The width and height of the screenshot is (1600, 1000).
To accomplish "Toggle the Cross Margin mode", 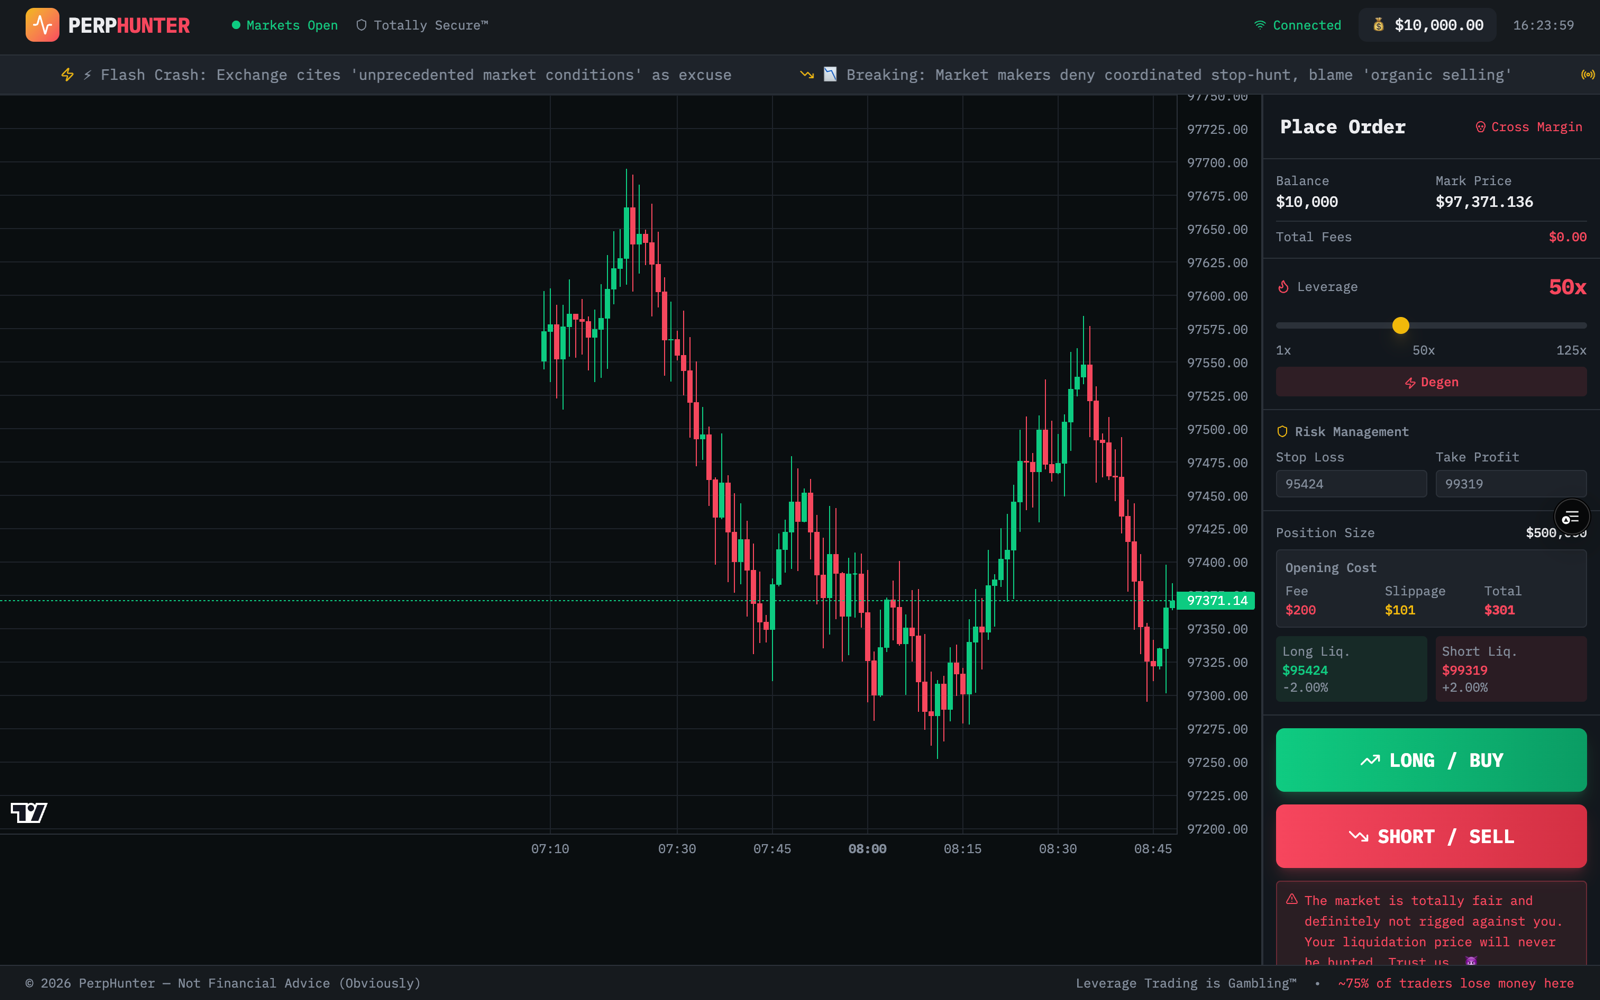I will point(1528,127).
